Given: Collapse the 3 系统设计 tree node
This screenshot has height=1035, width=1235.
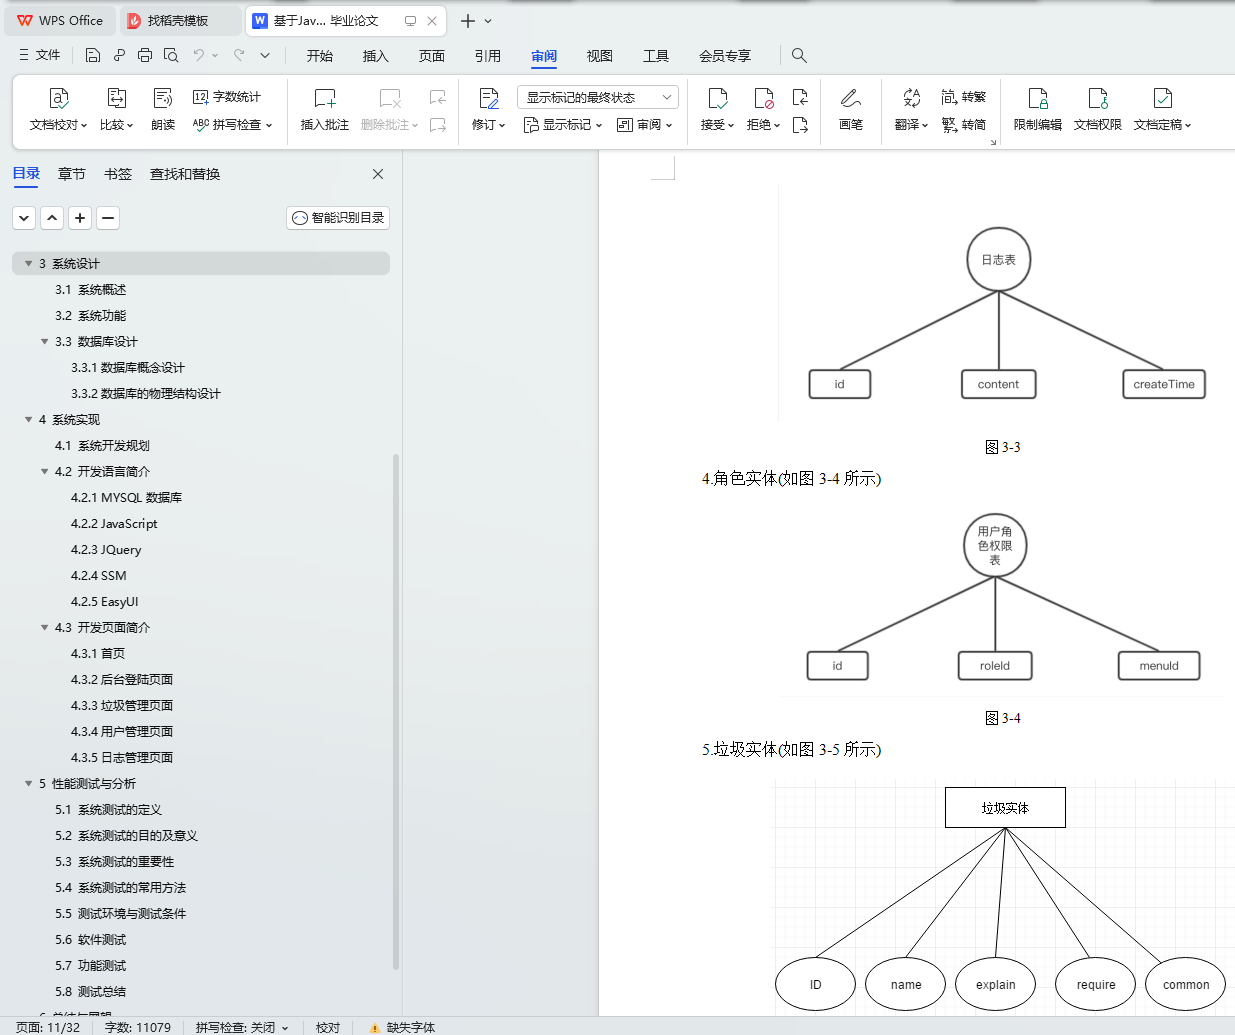Looking at the screenshot, I should click(28, 264).
